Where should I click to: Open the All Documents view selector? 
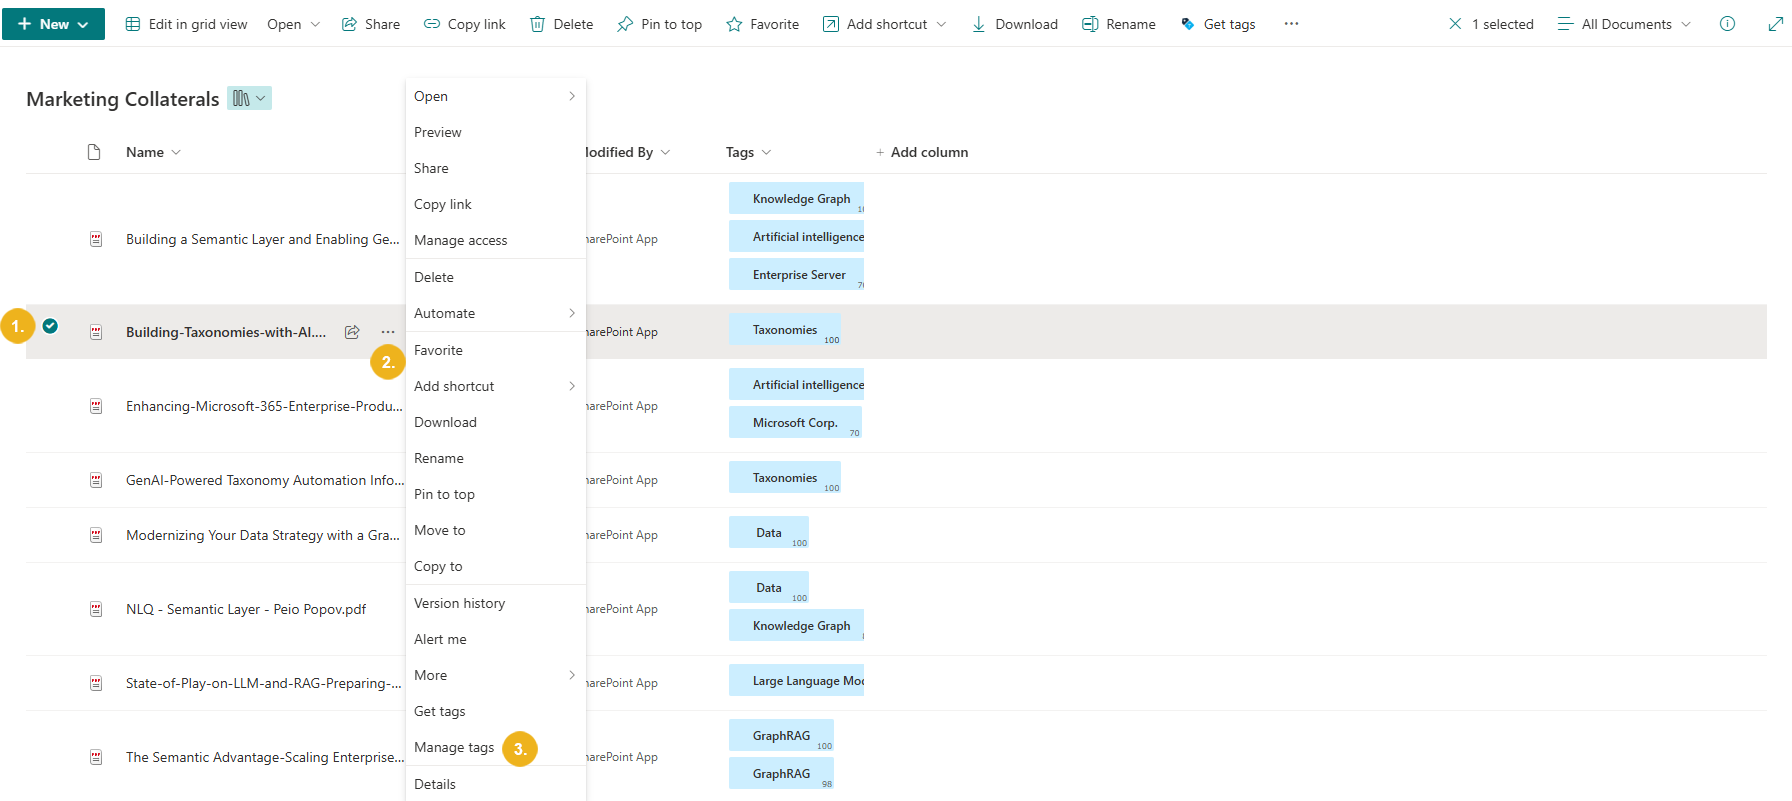(x=1625, y=24)
